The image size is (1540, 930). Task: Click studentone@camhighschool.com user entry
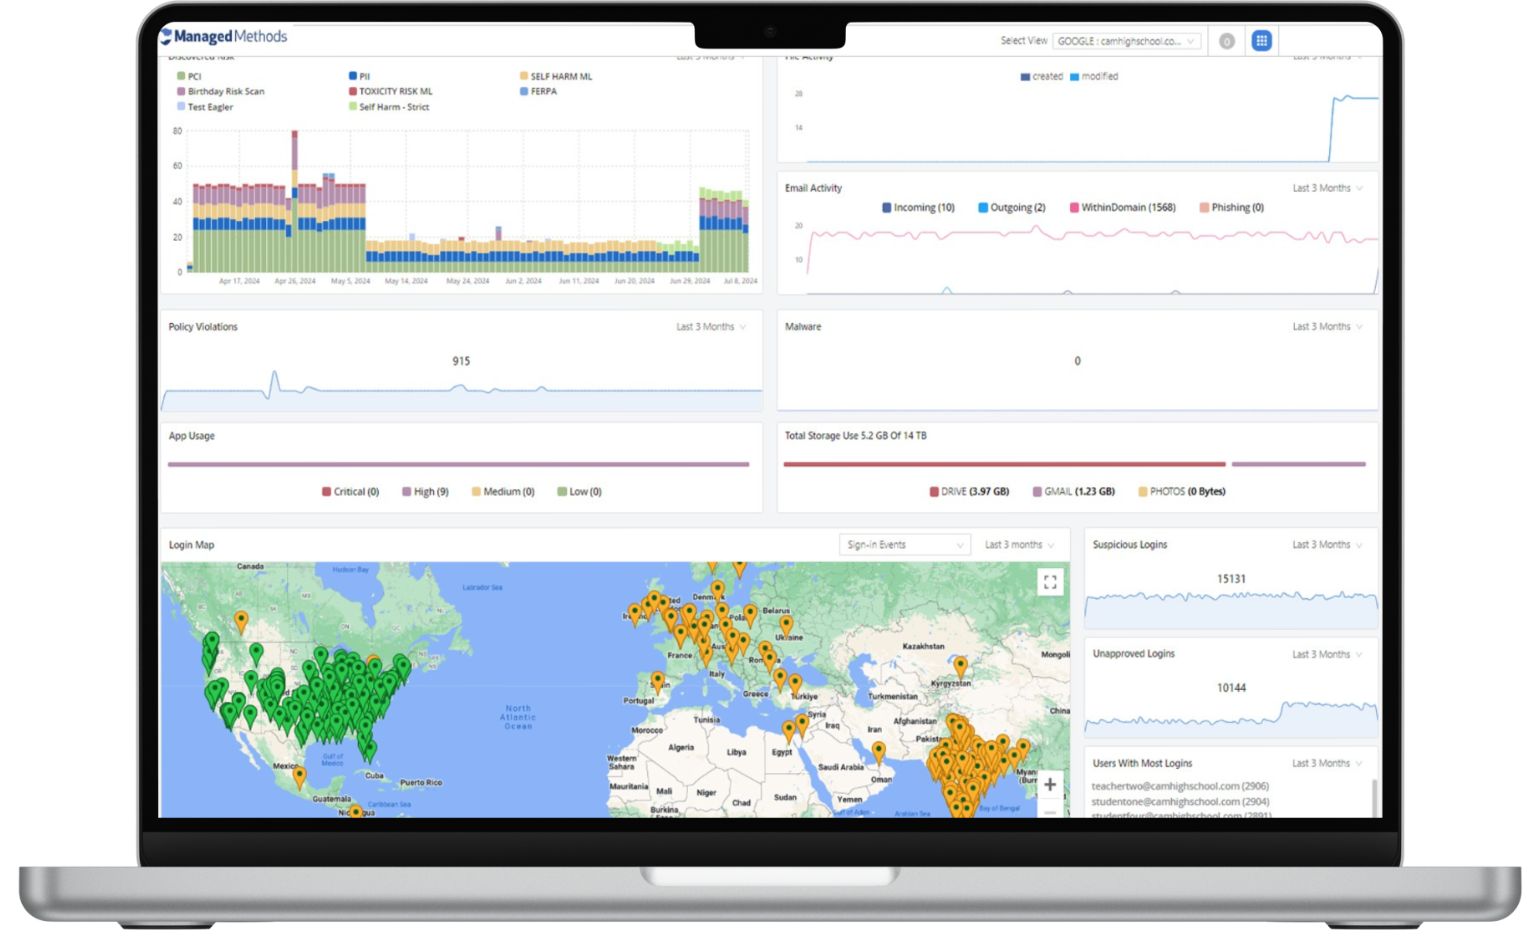coord(1180,802)
